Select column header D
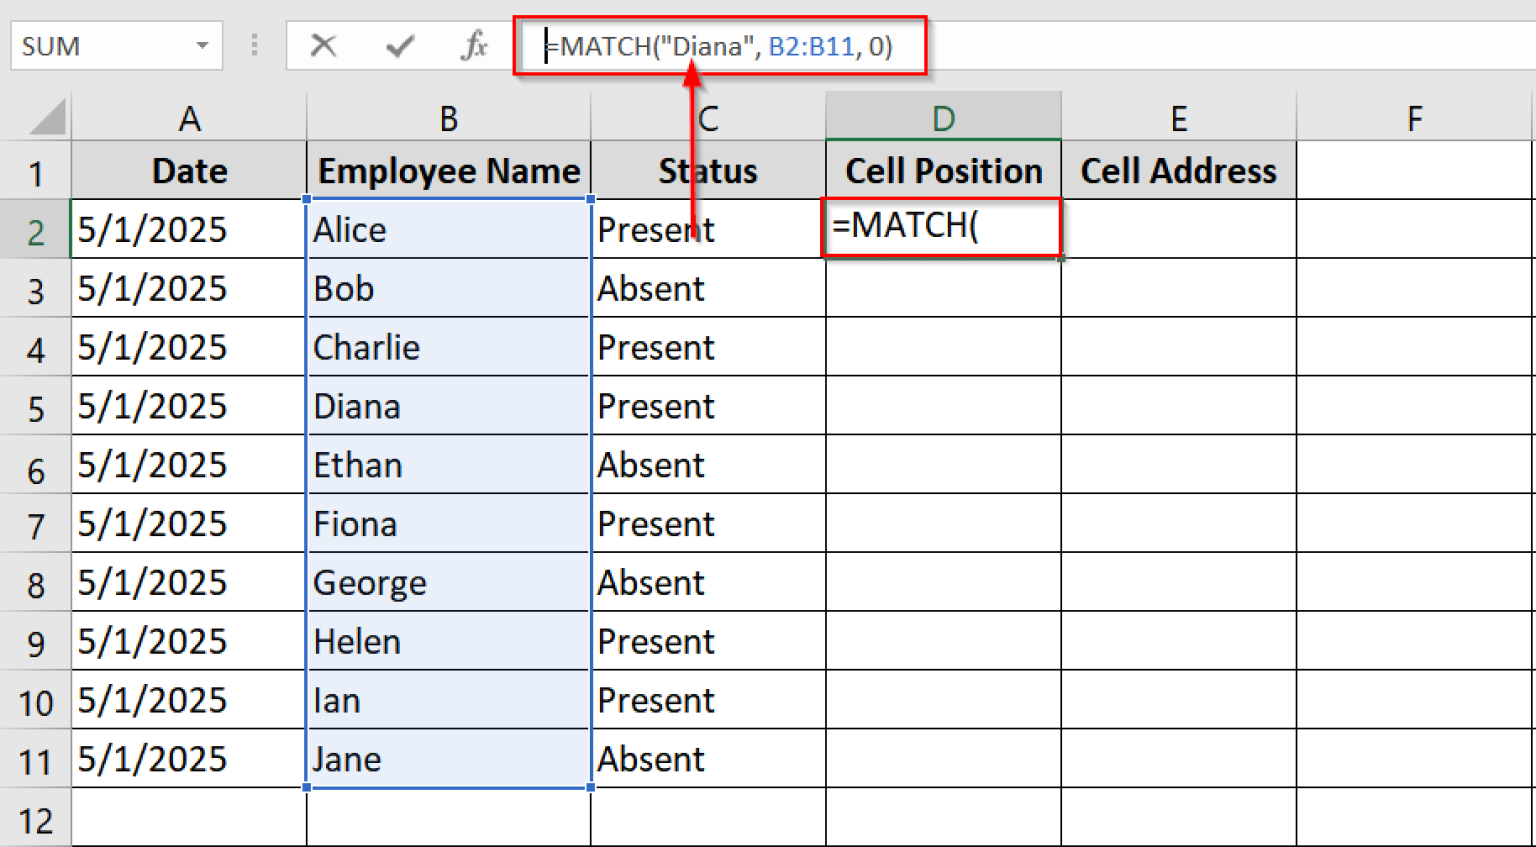Viewport: 1536px width, 847px height. pos(942,117)
